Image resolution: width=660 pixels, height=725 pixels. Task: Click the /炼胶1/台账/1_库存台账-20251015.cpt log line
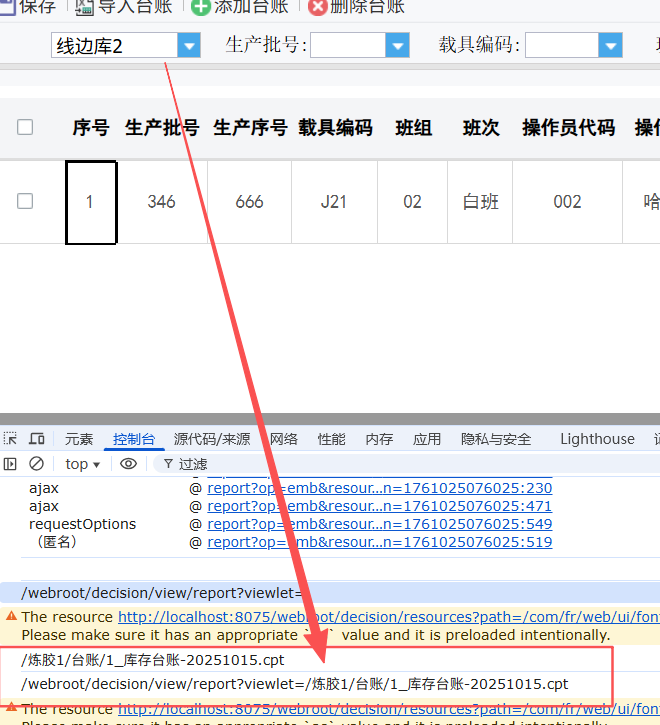click(153, 660)
